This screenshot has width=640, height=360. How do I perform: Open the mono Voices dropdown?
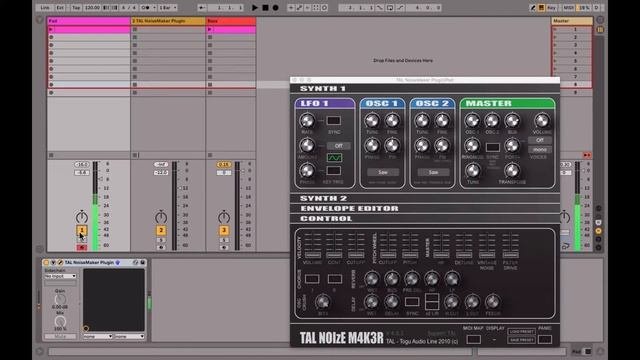(x=540, y=150)
